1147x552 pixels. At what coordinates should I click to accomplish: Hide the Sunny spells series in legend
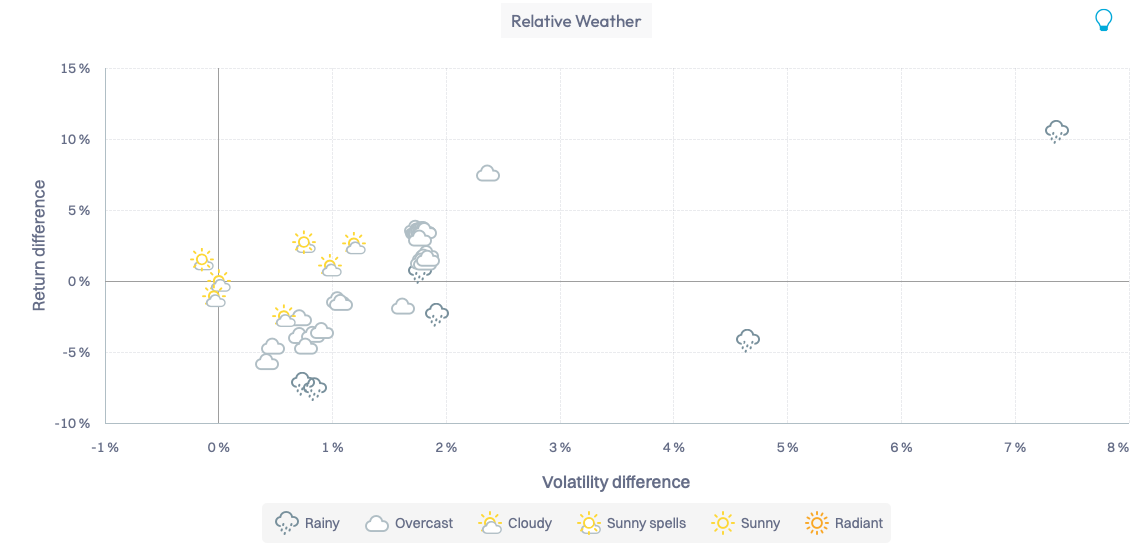pos(633,523)
